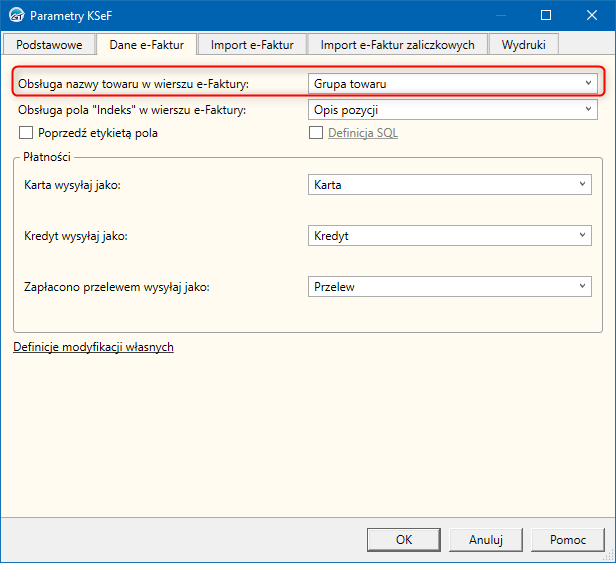The image size is (616, 563).
Task: Confirm settings with the OK button
Action: (404, 539)
